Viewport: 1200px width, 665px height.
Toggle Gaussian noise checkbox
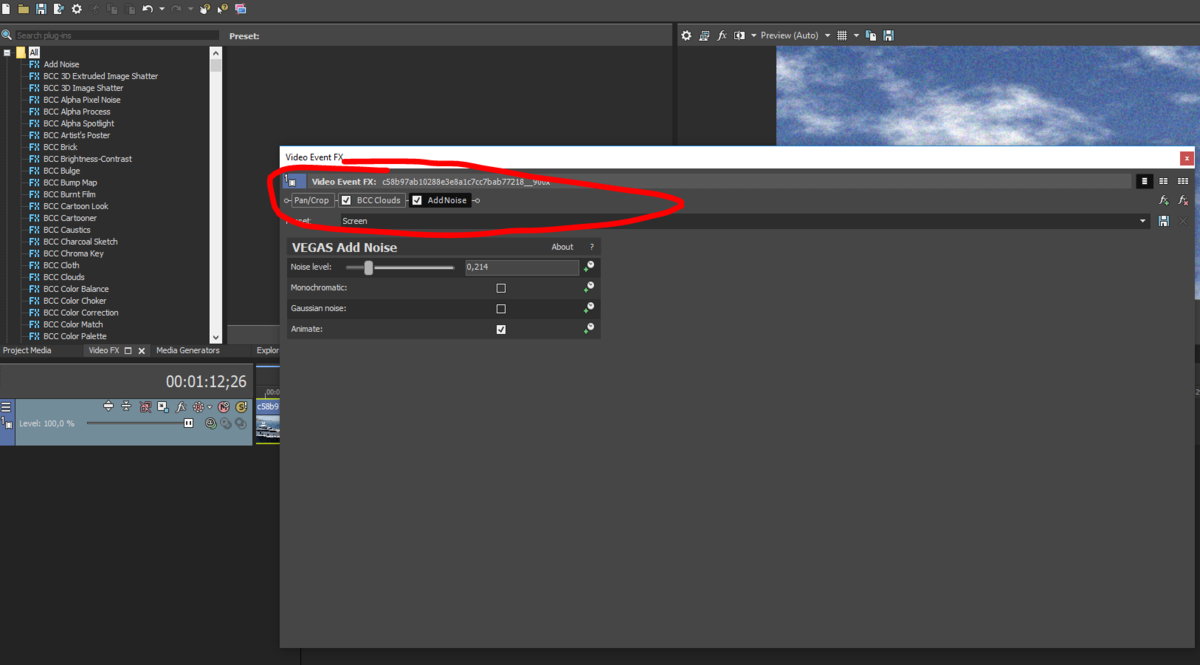pyautogui.click(x=501, y=309)
